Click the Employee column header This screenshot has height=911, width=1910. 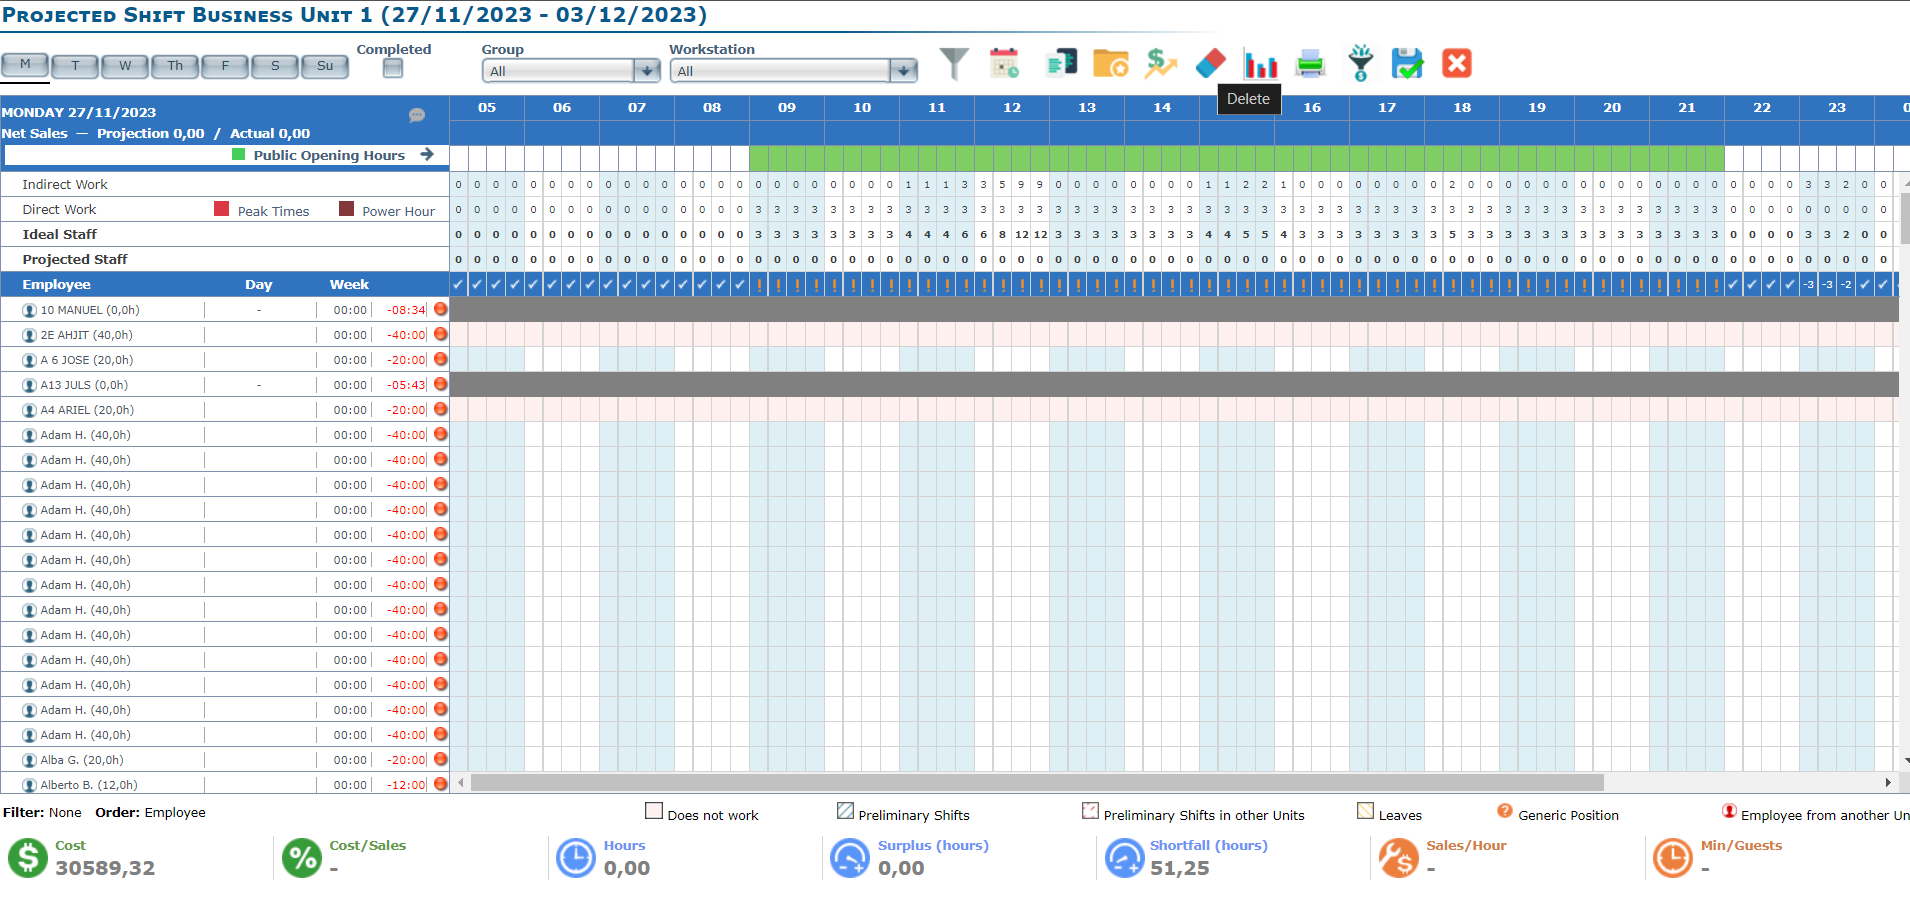point(56,284)
